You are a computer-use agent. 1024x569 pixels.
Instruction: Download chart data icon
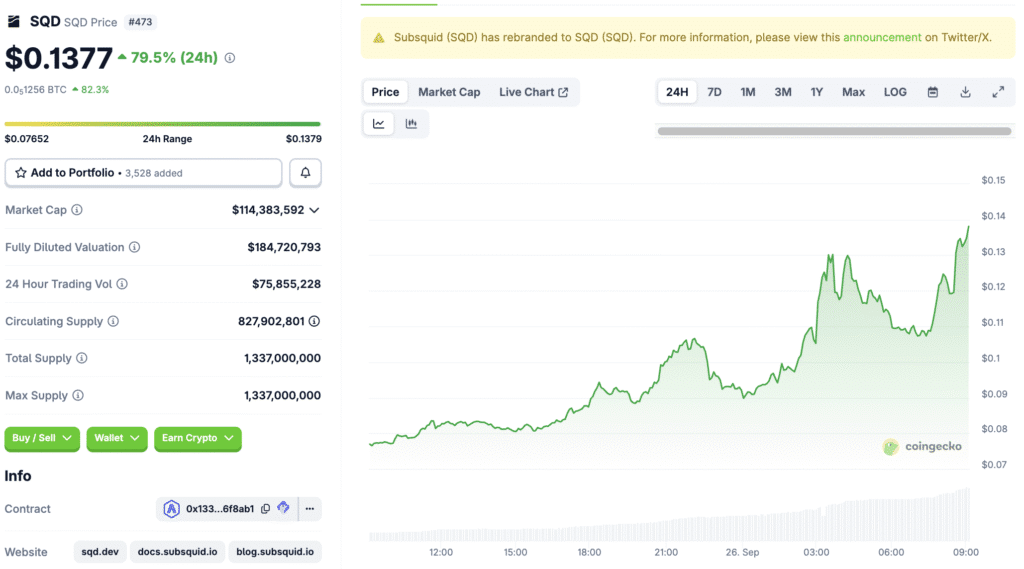coord(965,92)
